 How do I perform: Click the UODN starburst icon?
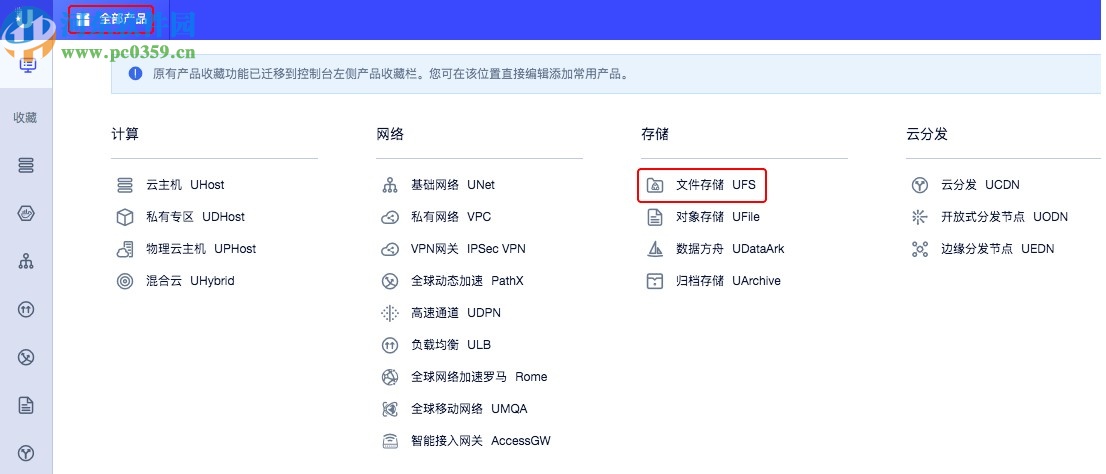tap(919, 217)
